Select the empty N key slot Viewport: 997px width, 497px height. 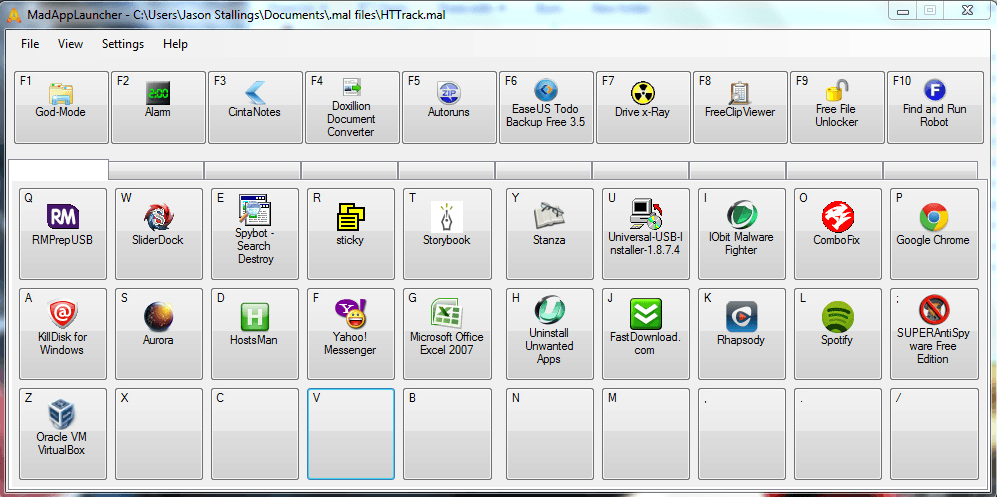550,433
